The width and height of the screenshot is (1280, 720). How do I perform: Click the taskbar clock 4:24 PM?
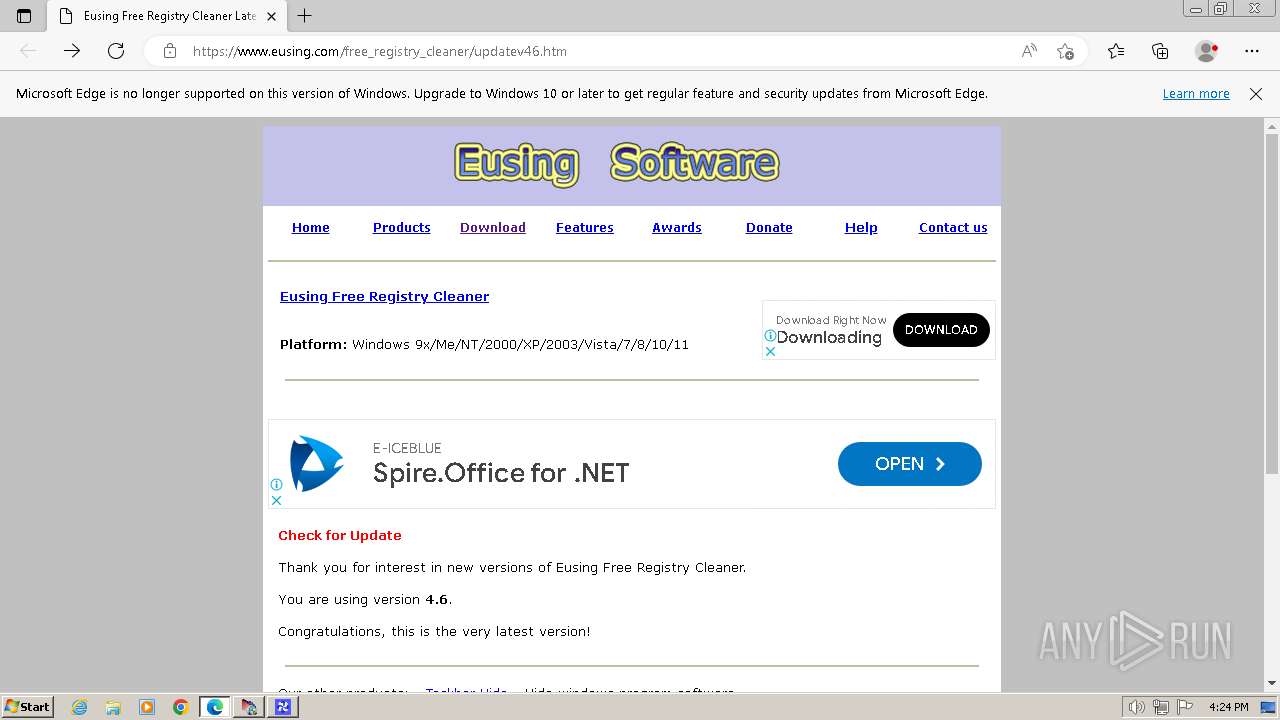pyautogui.click(x=1228, y=707)
